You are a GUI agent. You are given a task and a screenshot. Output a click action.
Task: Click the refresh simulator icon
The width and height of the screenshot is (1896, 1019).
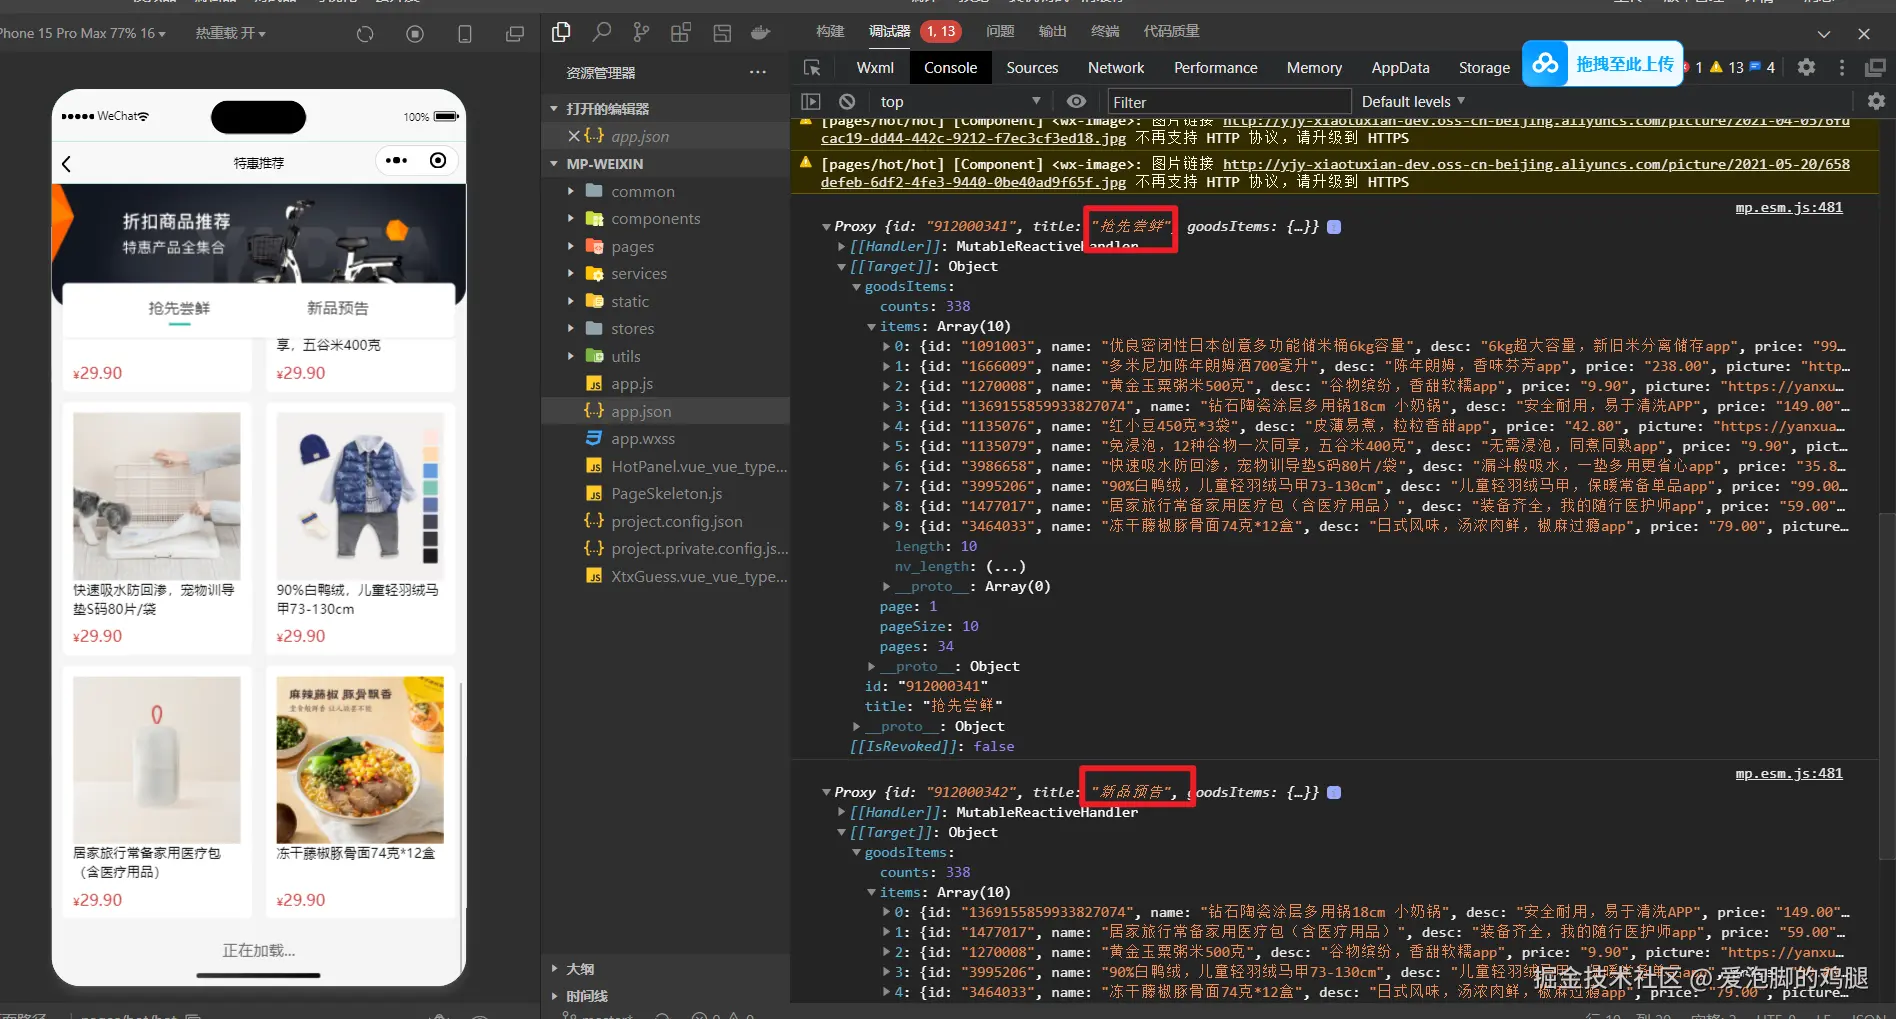pyautogui.click(x=365, y=34)
